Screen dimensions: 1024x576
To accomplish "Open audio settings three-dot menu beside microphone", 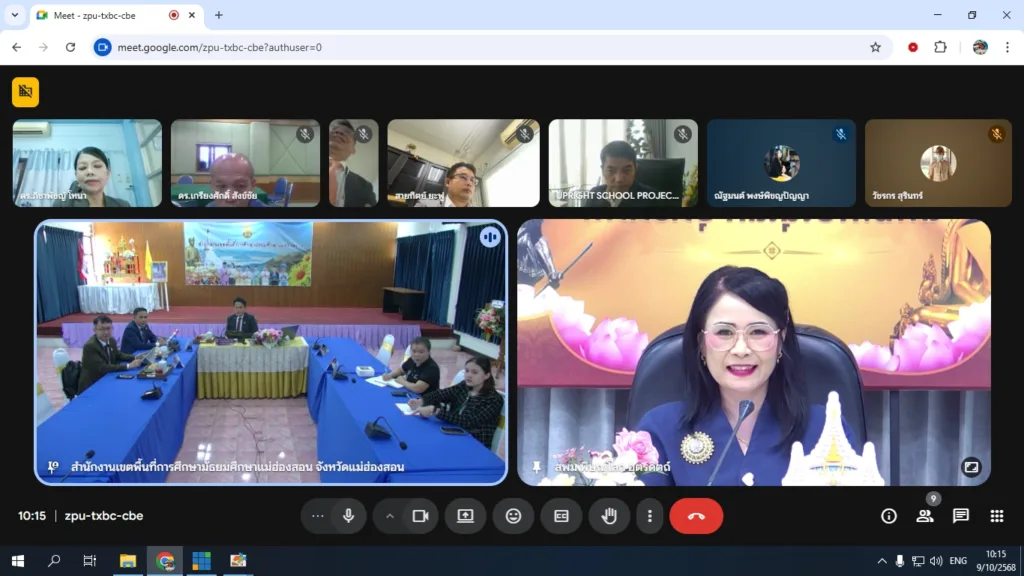I will tap(318, 516).
